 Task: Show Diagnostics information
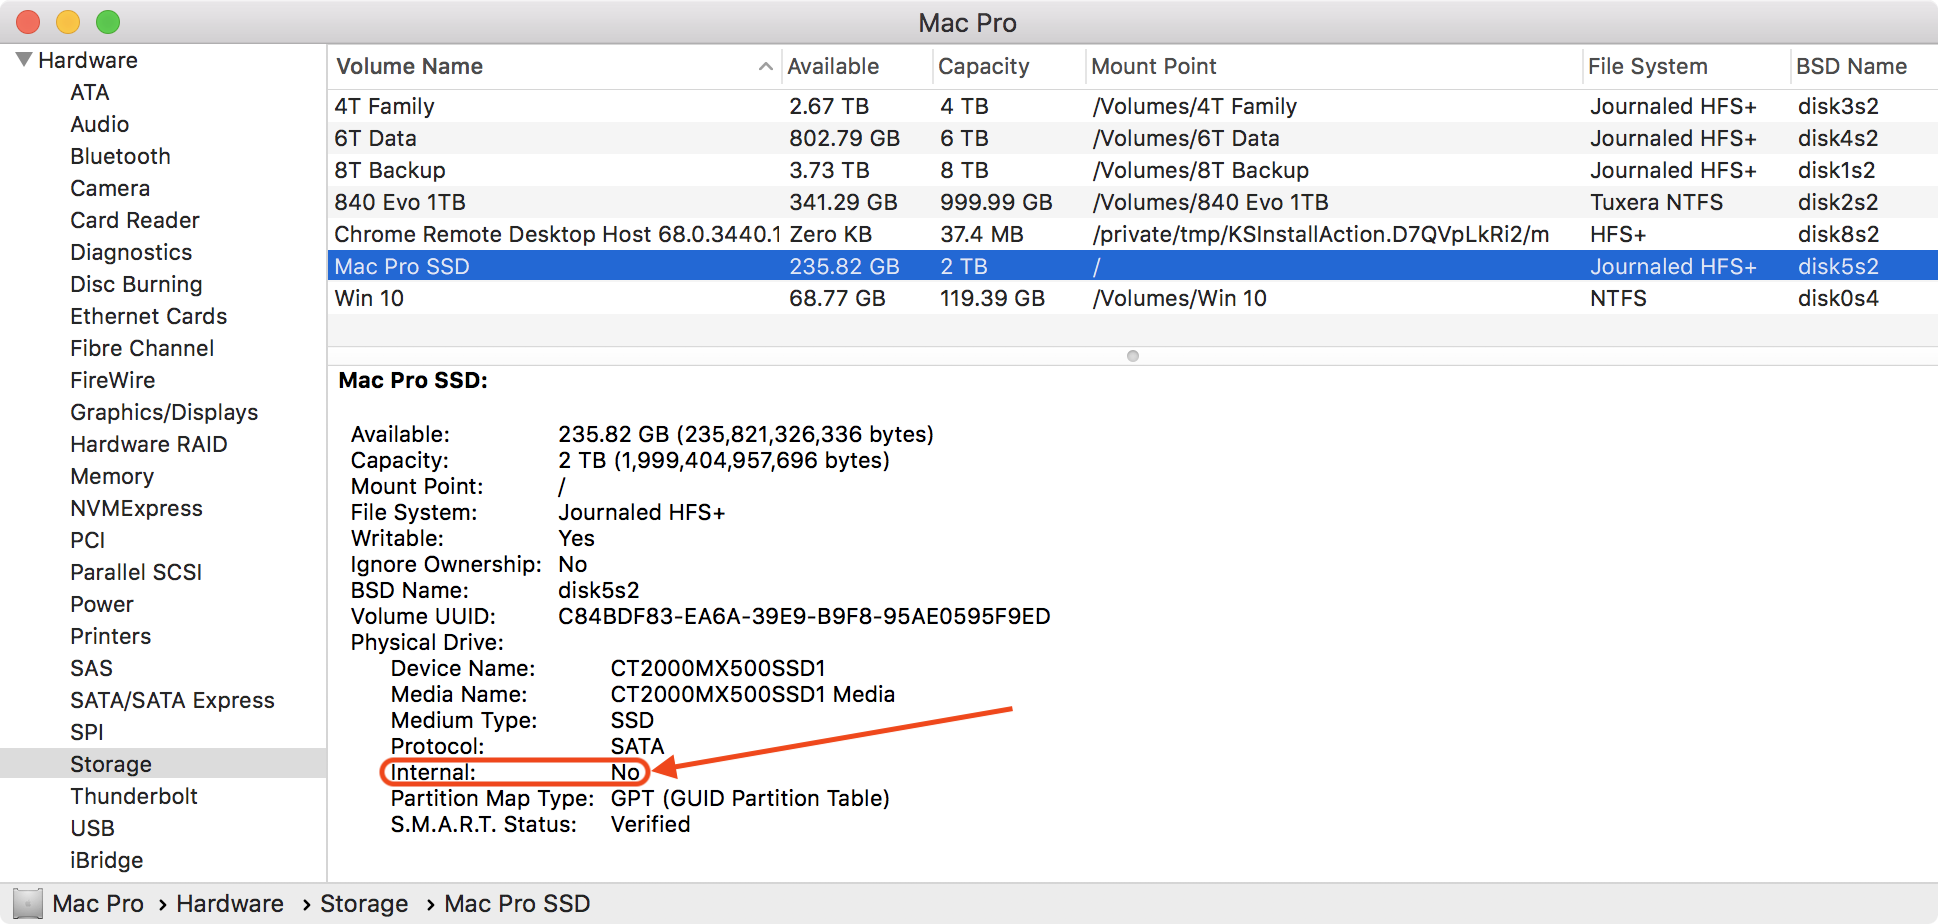point(131,252)
